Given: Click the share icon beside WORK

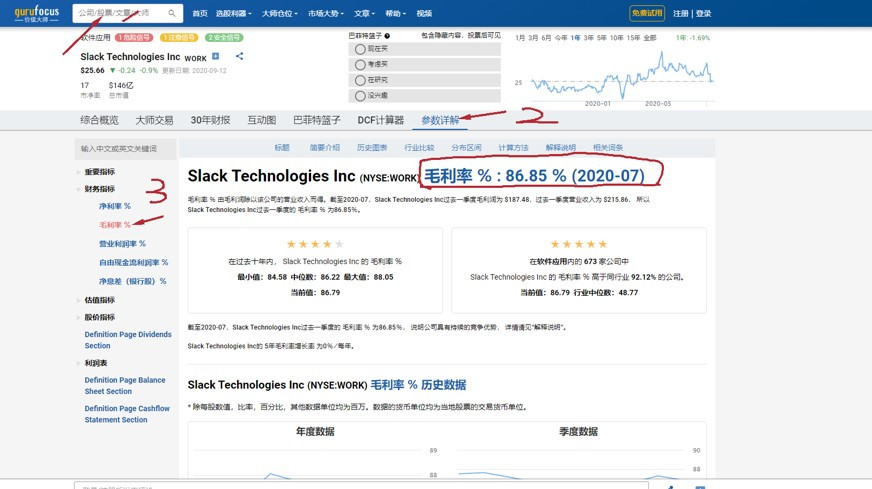Looking at the screenshot, I should pyautogui.click(x=239, y=56).
